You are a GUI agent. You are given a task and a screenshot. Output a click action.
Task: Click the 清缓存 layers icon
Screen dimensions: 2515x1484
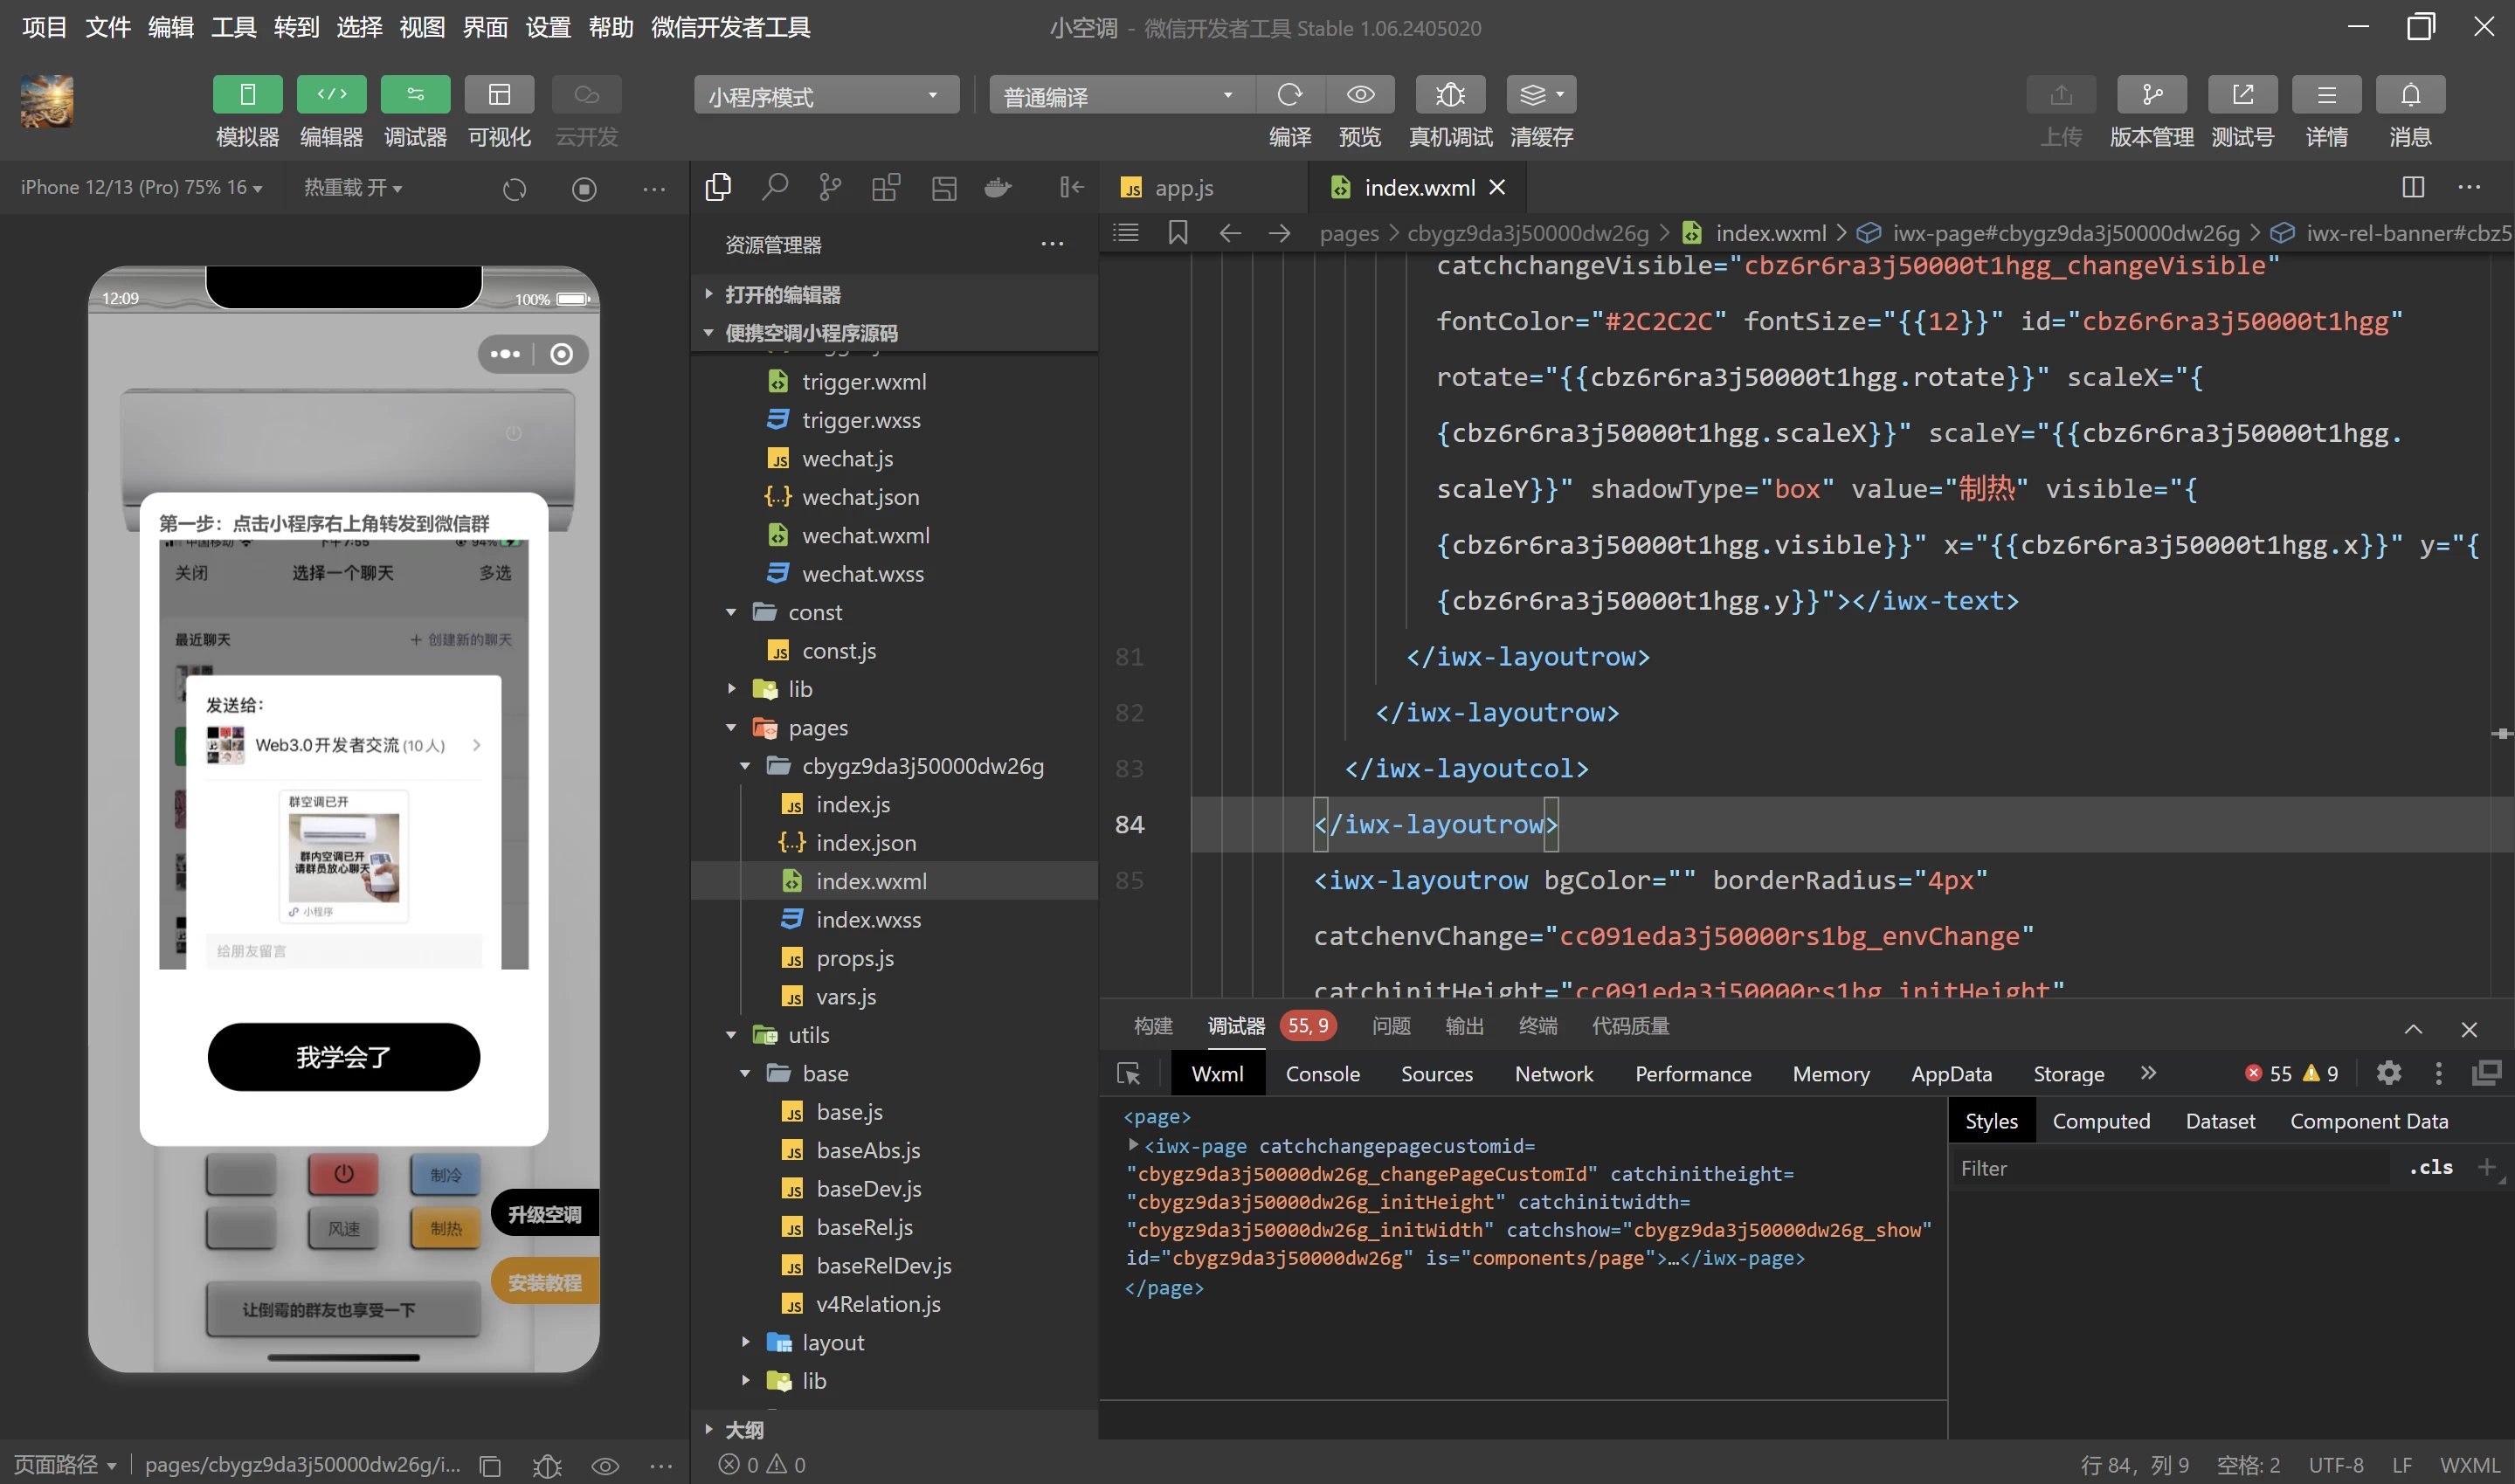[x=1540, y=95]
